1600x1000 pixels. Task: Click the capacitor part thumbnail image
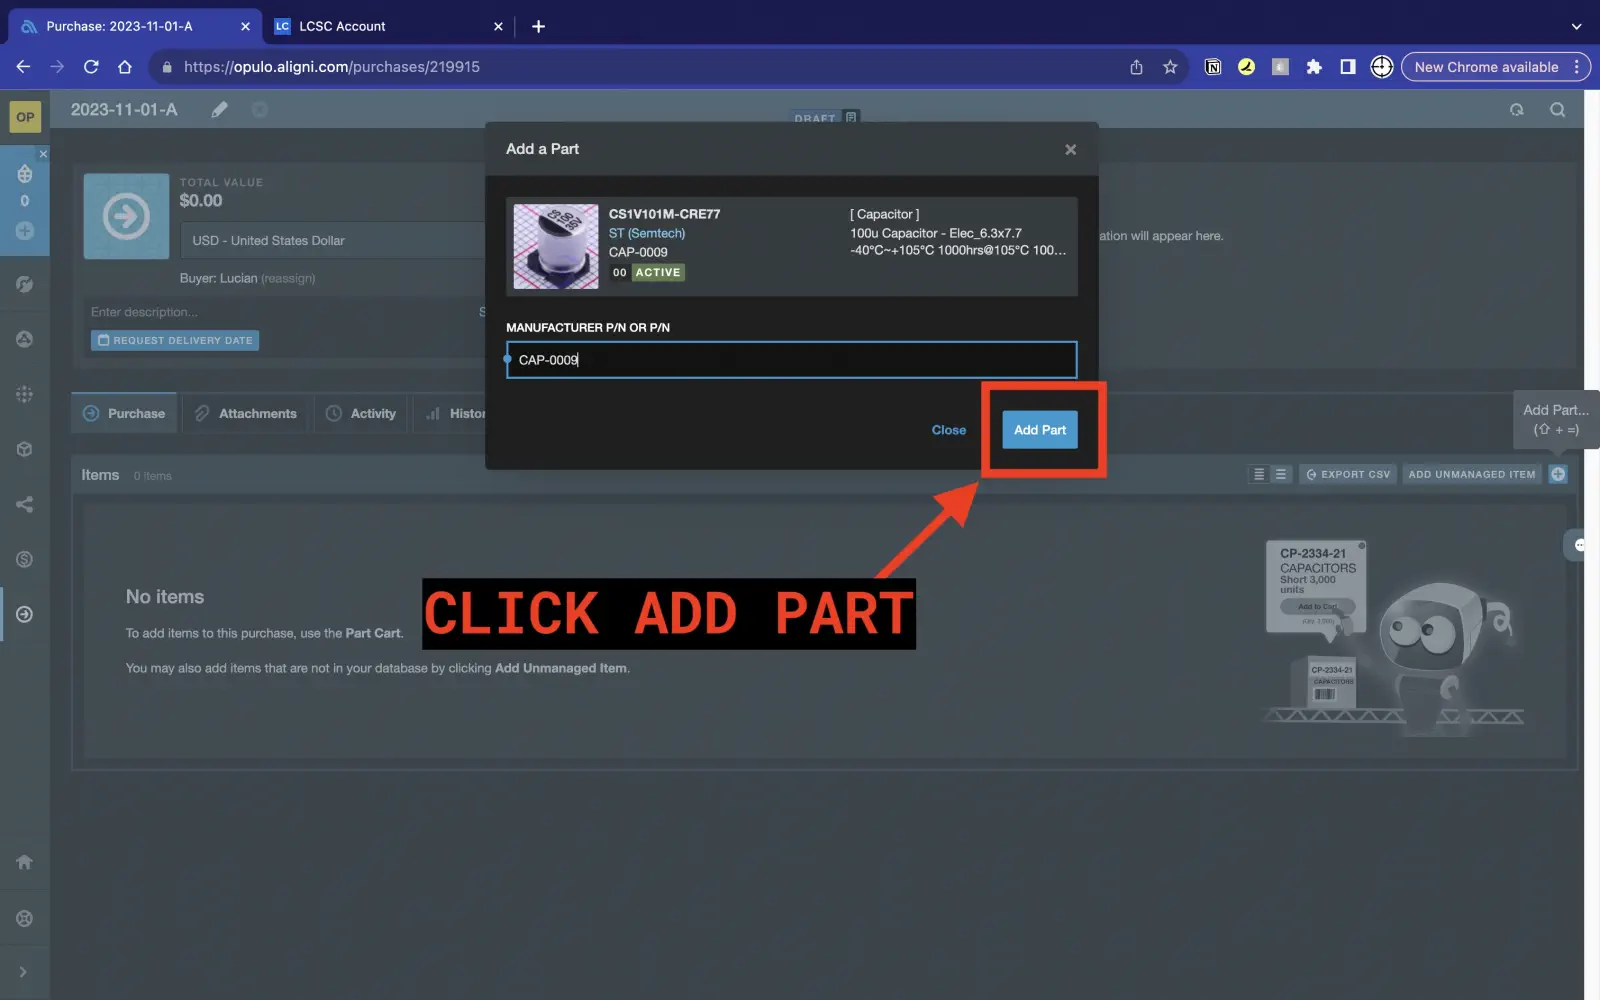pyautogui.click(x=555, y=246)
